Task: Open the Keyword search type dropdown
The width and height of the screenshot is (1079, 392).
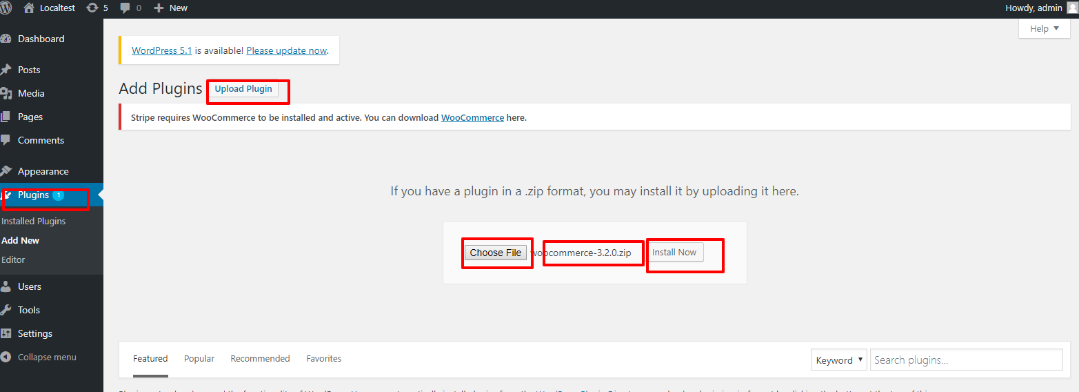Action: point(839,360)
